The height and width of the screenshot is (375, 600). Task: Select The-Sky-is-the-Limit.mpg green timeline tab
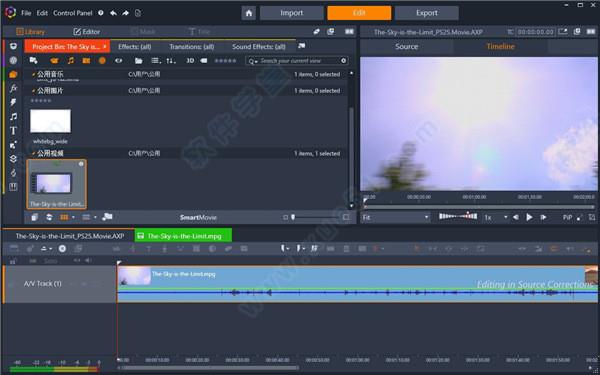point(183,236)
